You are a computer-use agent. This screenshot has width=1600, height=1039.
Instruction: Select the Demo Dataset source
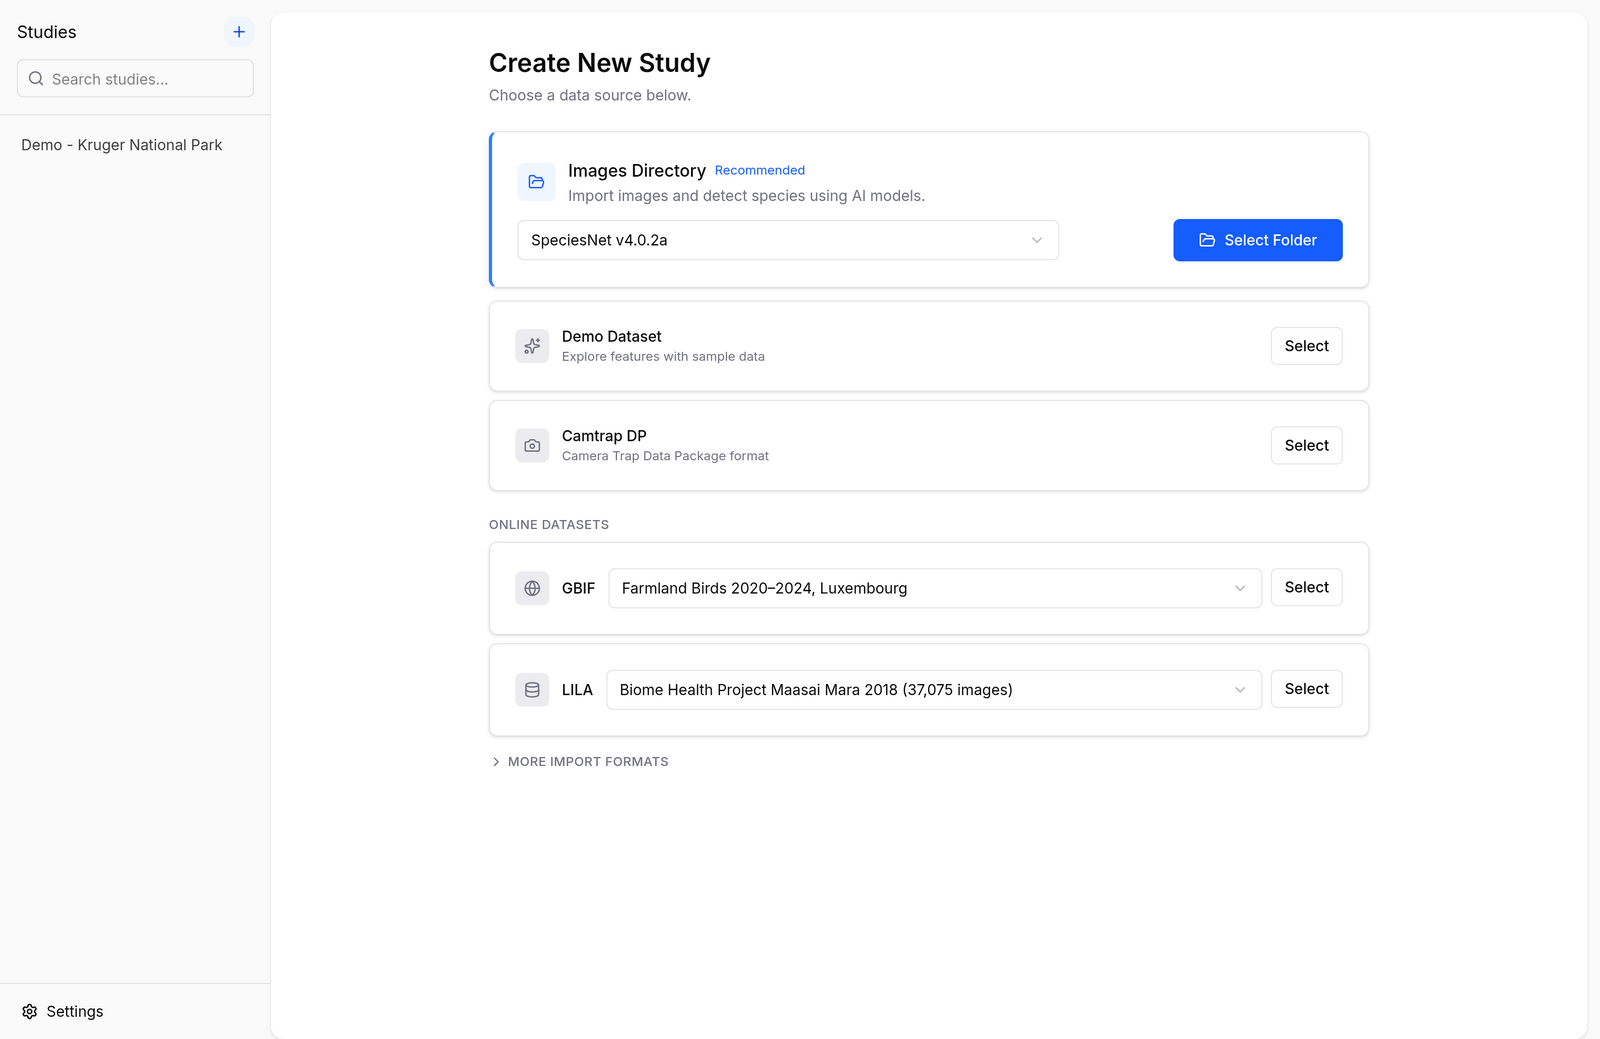point(1307,346)
